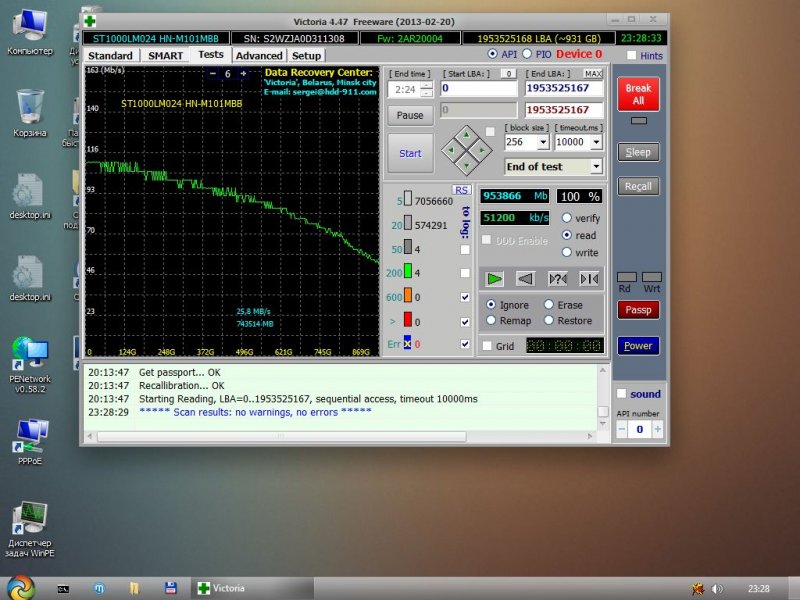The width and height of the screenshot is (800, 600).
Task: Click the reverse scan direction icon
Action: pos(526,279)
